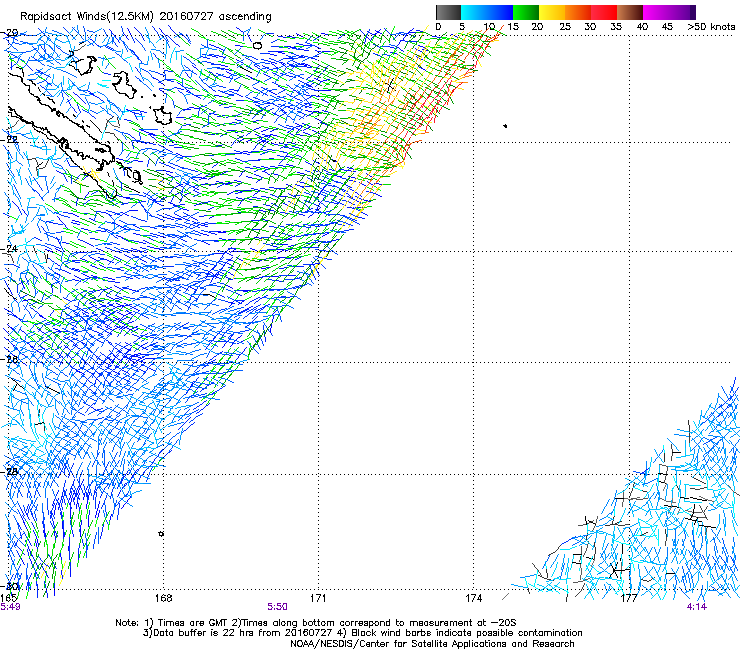Click the blue 5-15 knots legend swatch
Viewport: 740px width, 650px height.
[487, 12]
